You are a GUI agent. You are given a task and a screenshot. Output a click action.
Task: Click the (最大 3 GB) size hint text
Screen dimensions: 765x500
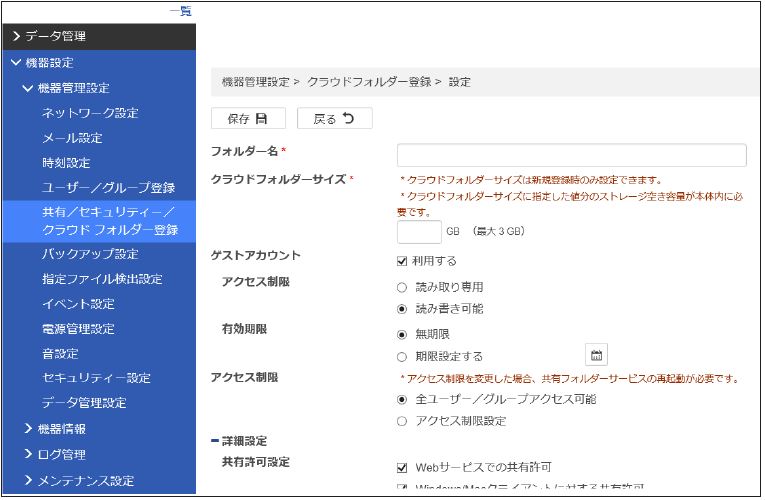pyautogui.click(x=499, y=231)
